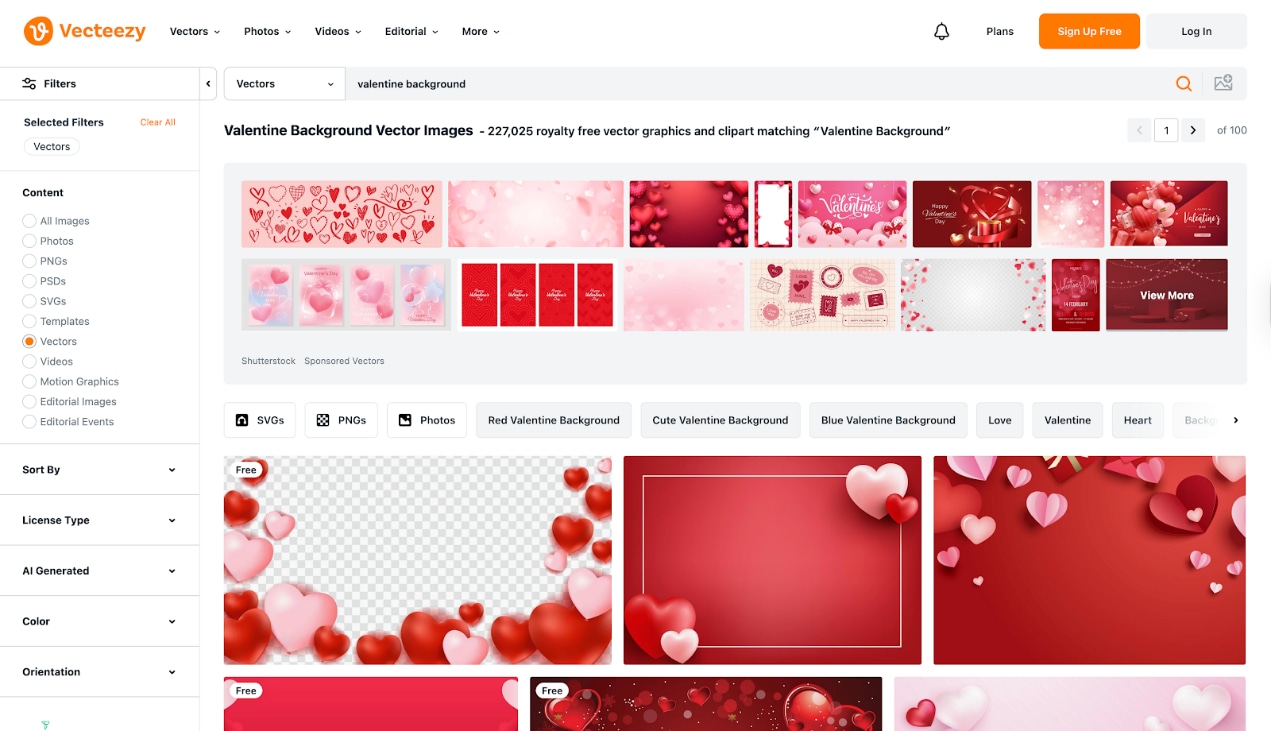
Task: Select the PNGs filter chip icon
Action: pos(320,420)
